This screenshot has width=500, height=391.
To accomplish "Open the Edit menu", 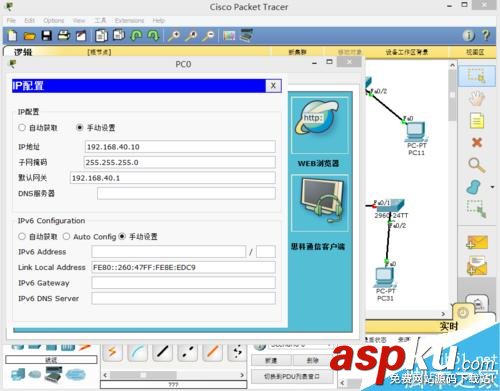I will pos(29,20).
